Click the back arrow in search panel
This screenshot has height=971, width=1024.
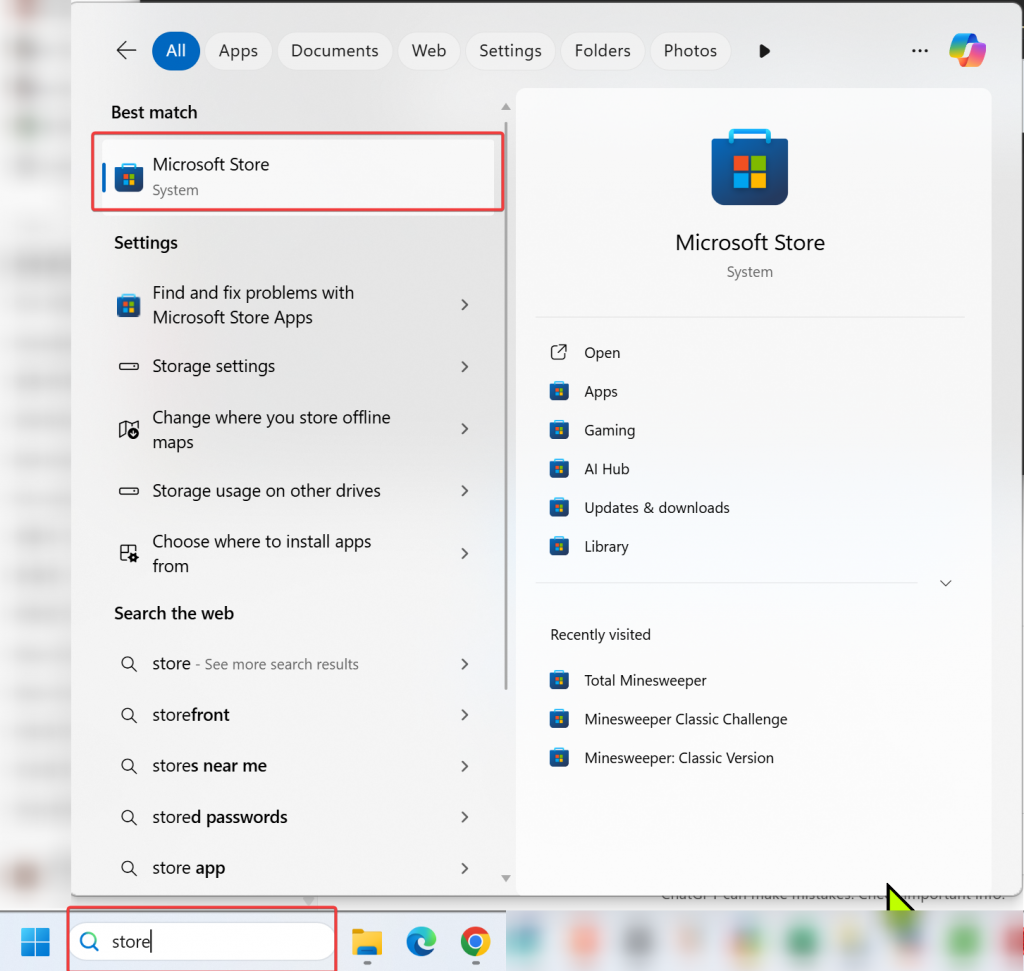[x=126, y=50]
